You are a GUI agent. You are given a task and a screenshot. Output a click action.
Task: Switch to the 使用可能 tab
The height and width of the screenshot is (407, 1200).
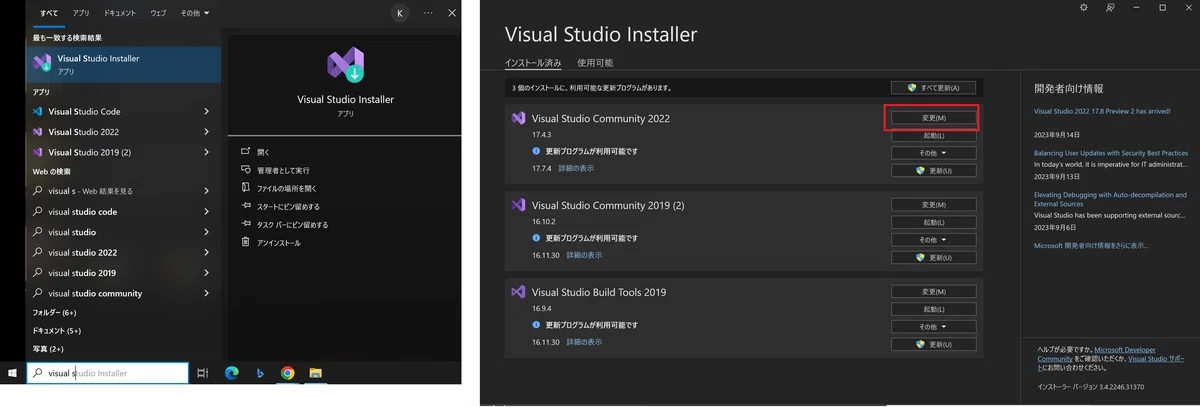[x=595, y=63]
